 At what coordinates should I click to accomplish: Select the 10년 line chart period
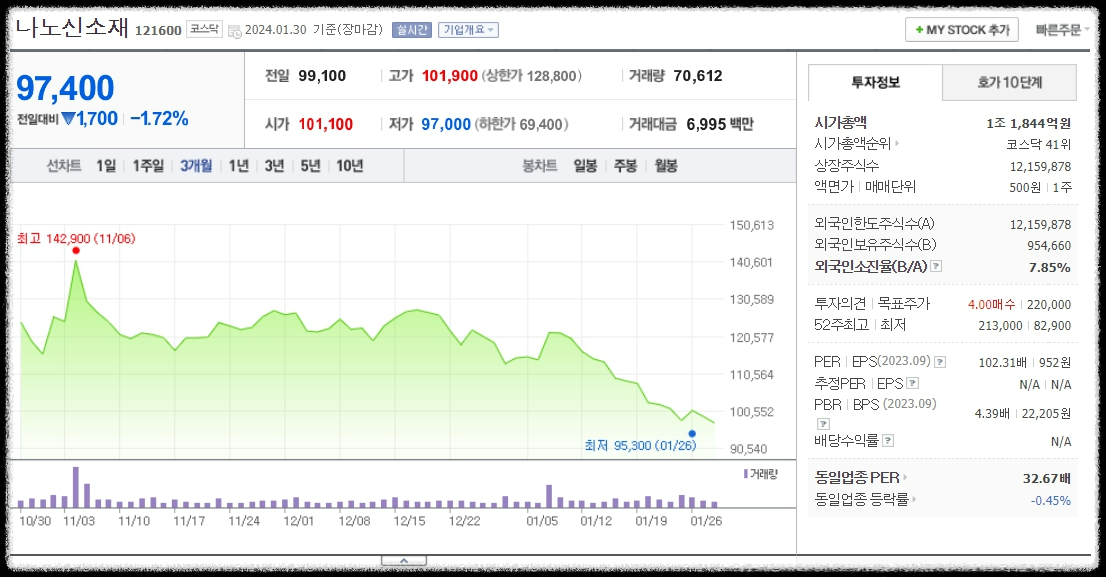pos(350,166)
